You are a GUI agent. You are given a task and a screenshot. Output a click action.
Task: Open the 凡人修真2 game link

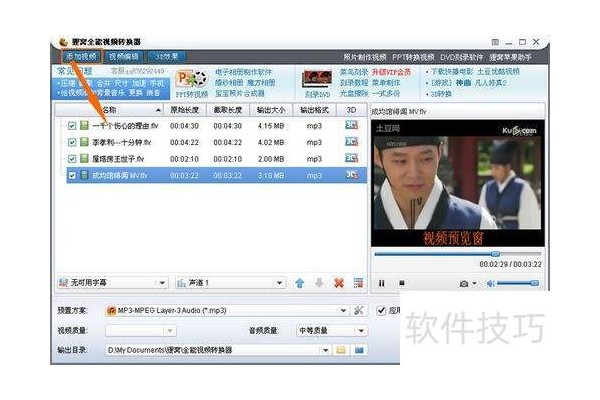[491, 83]
